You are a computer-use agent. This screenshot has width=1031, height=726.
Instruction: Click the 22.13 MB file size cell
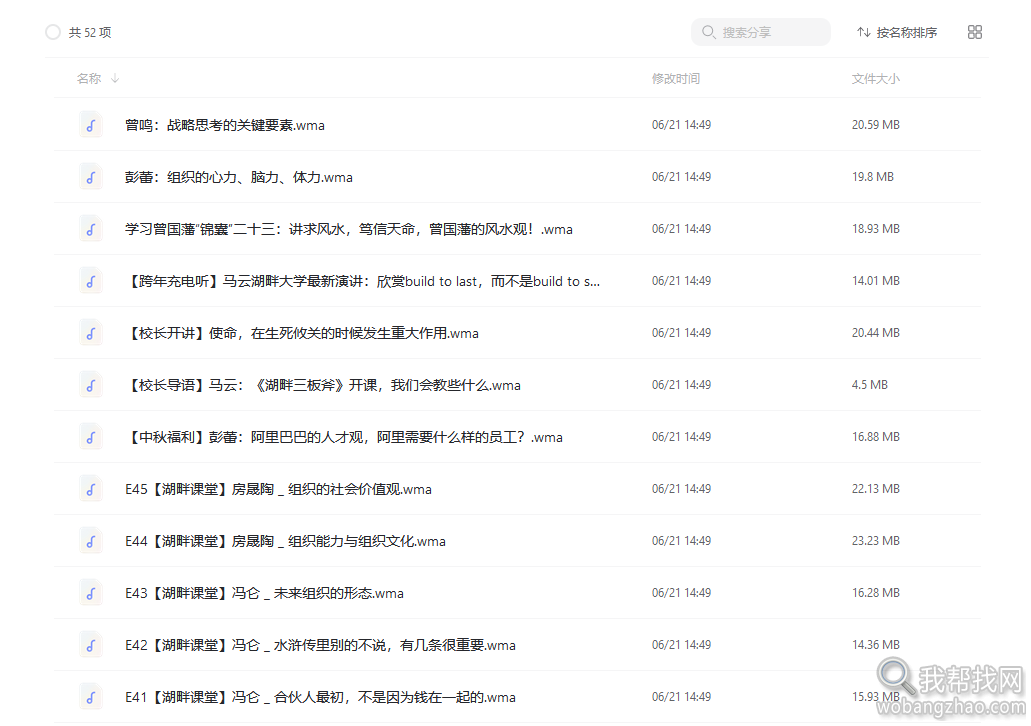875,489
